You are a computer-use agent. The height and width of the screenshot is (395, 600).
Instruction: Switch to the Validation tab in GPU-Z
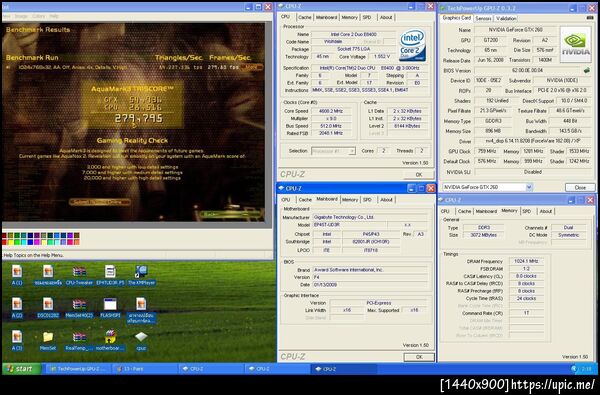pyautogui.click(x=506, y=18)
